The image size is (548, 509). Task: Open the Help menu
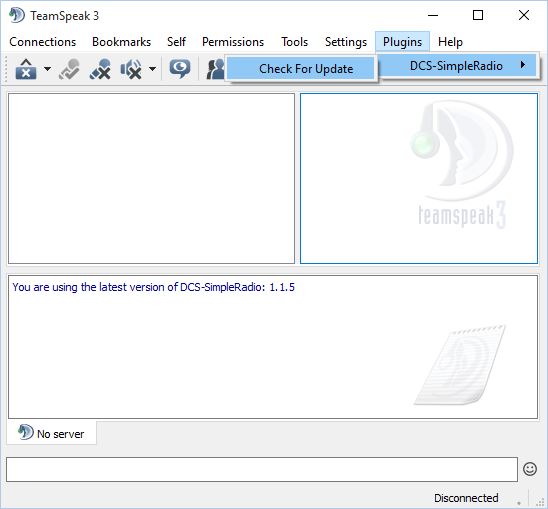click(x=450, y=42)
